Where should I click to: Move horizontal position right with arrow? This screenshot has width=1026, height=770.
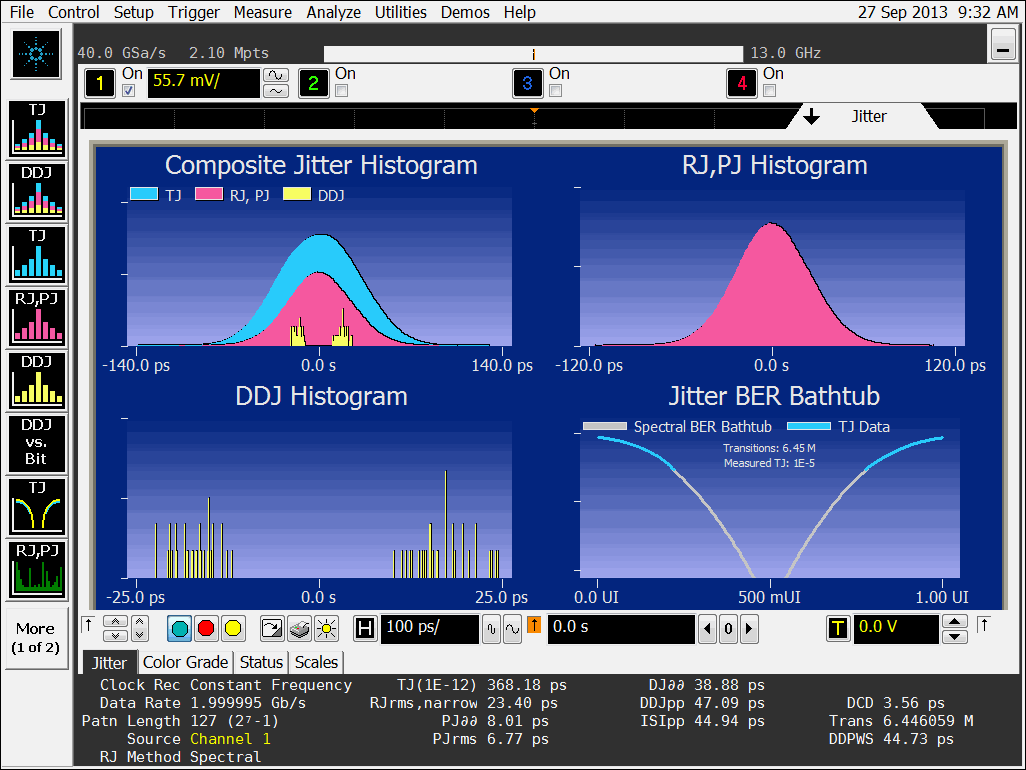(749, 629)
